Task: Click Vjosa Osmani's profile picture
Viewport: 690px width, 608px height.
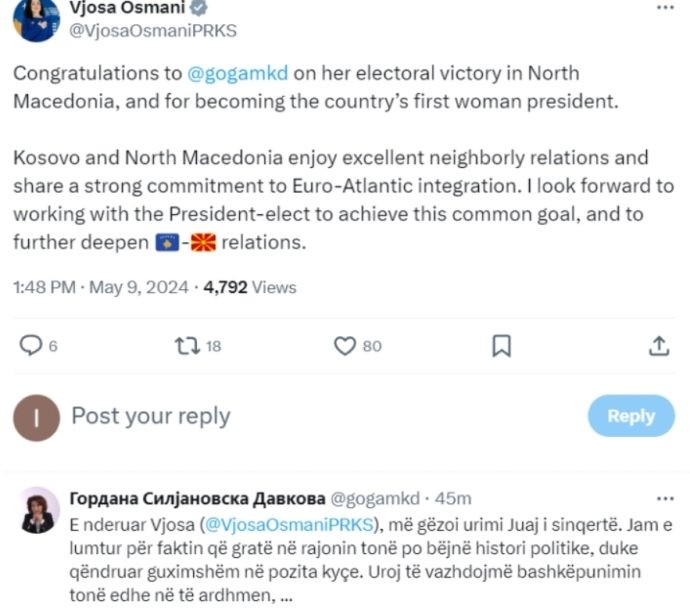Action: [x=38, y=18]
